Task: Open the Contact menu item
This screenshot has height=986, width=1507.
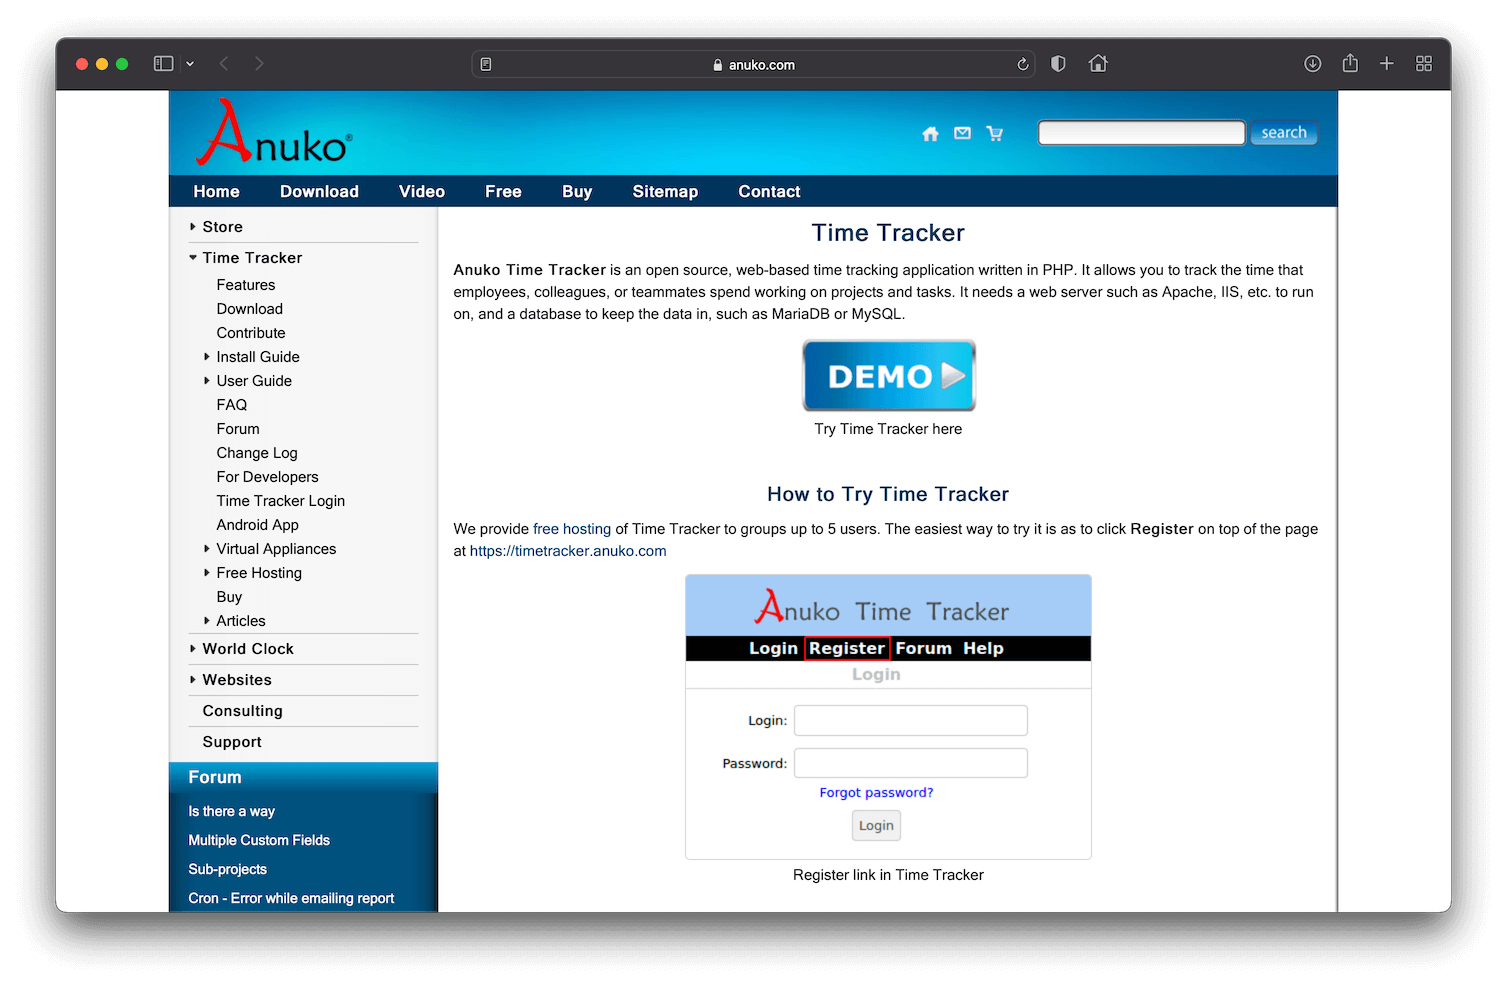Action: click(769, 192)
